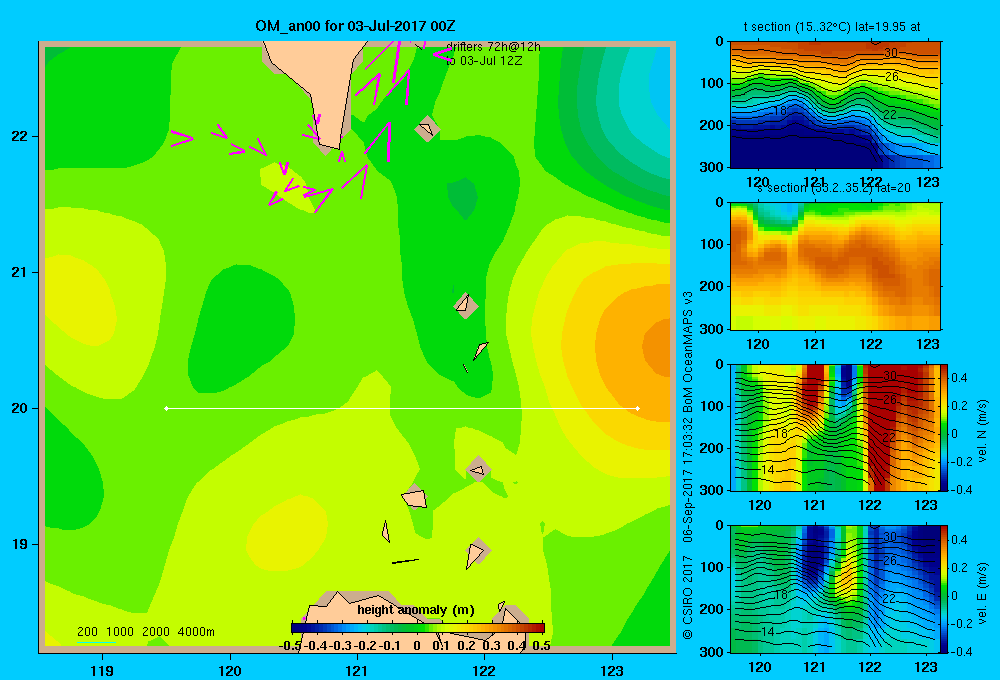The height and width of the screenshot is (680, 1000).
Task: Click the '4000m' depth contour legend entry
Action: pos(196,632)
